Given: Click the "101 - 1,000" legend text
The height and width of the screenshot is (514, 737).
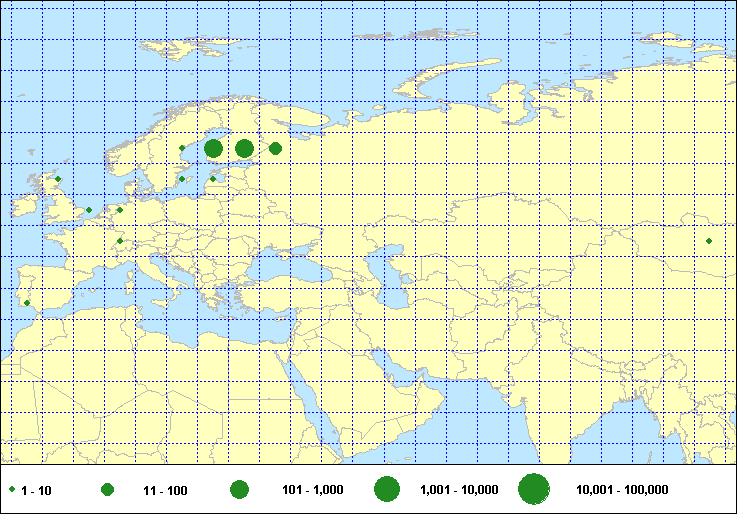Looking at the screenshot, I should tap(313, 490).
